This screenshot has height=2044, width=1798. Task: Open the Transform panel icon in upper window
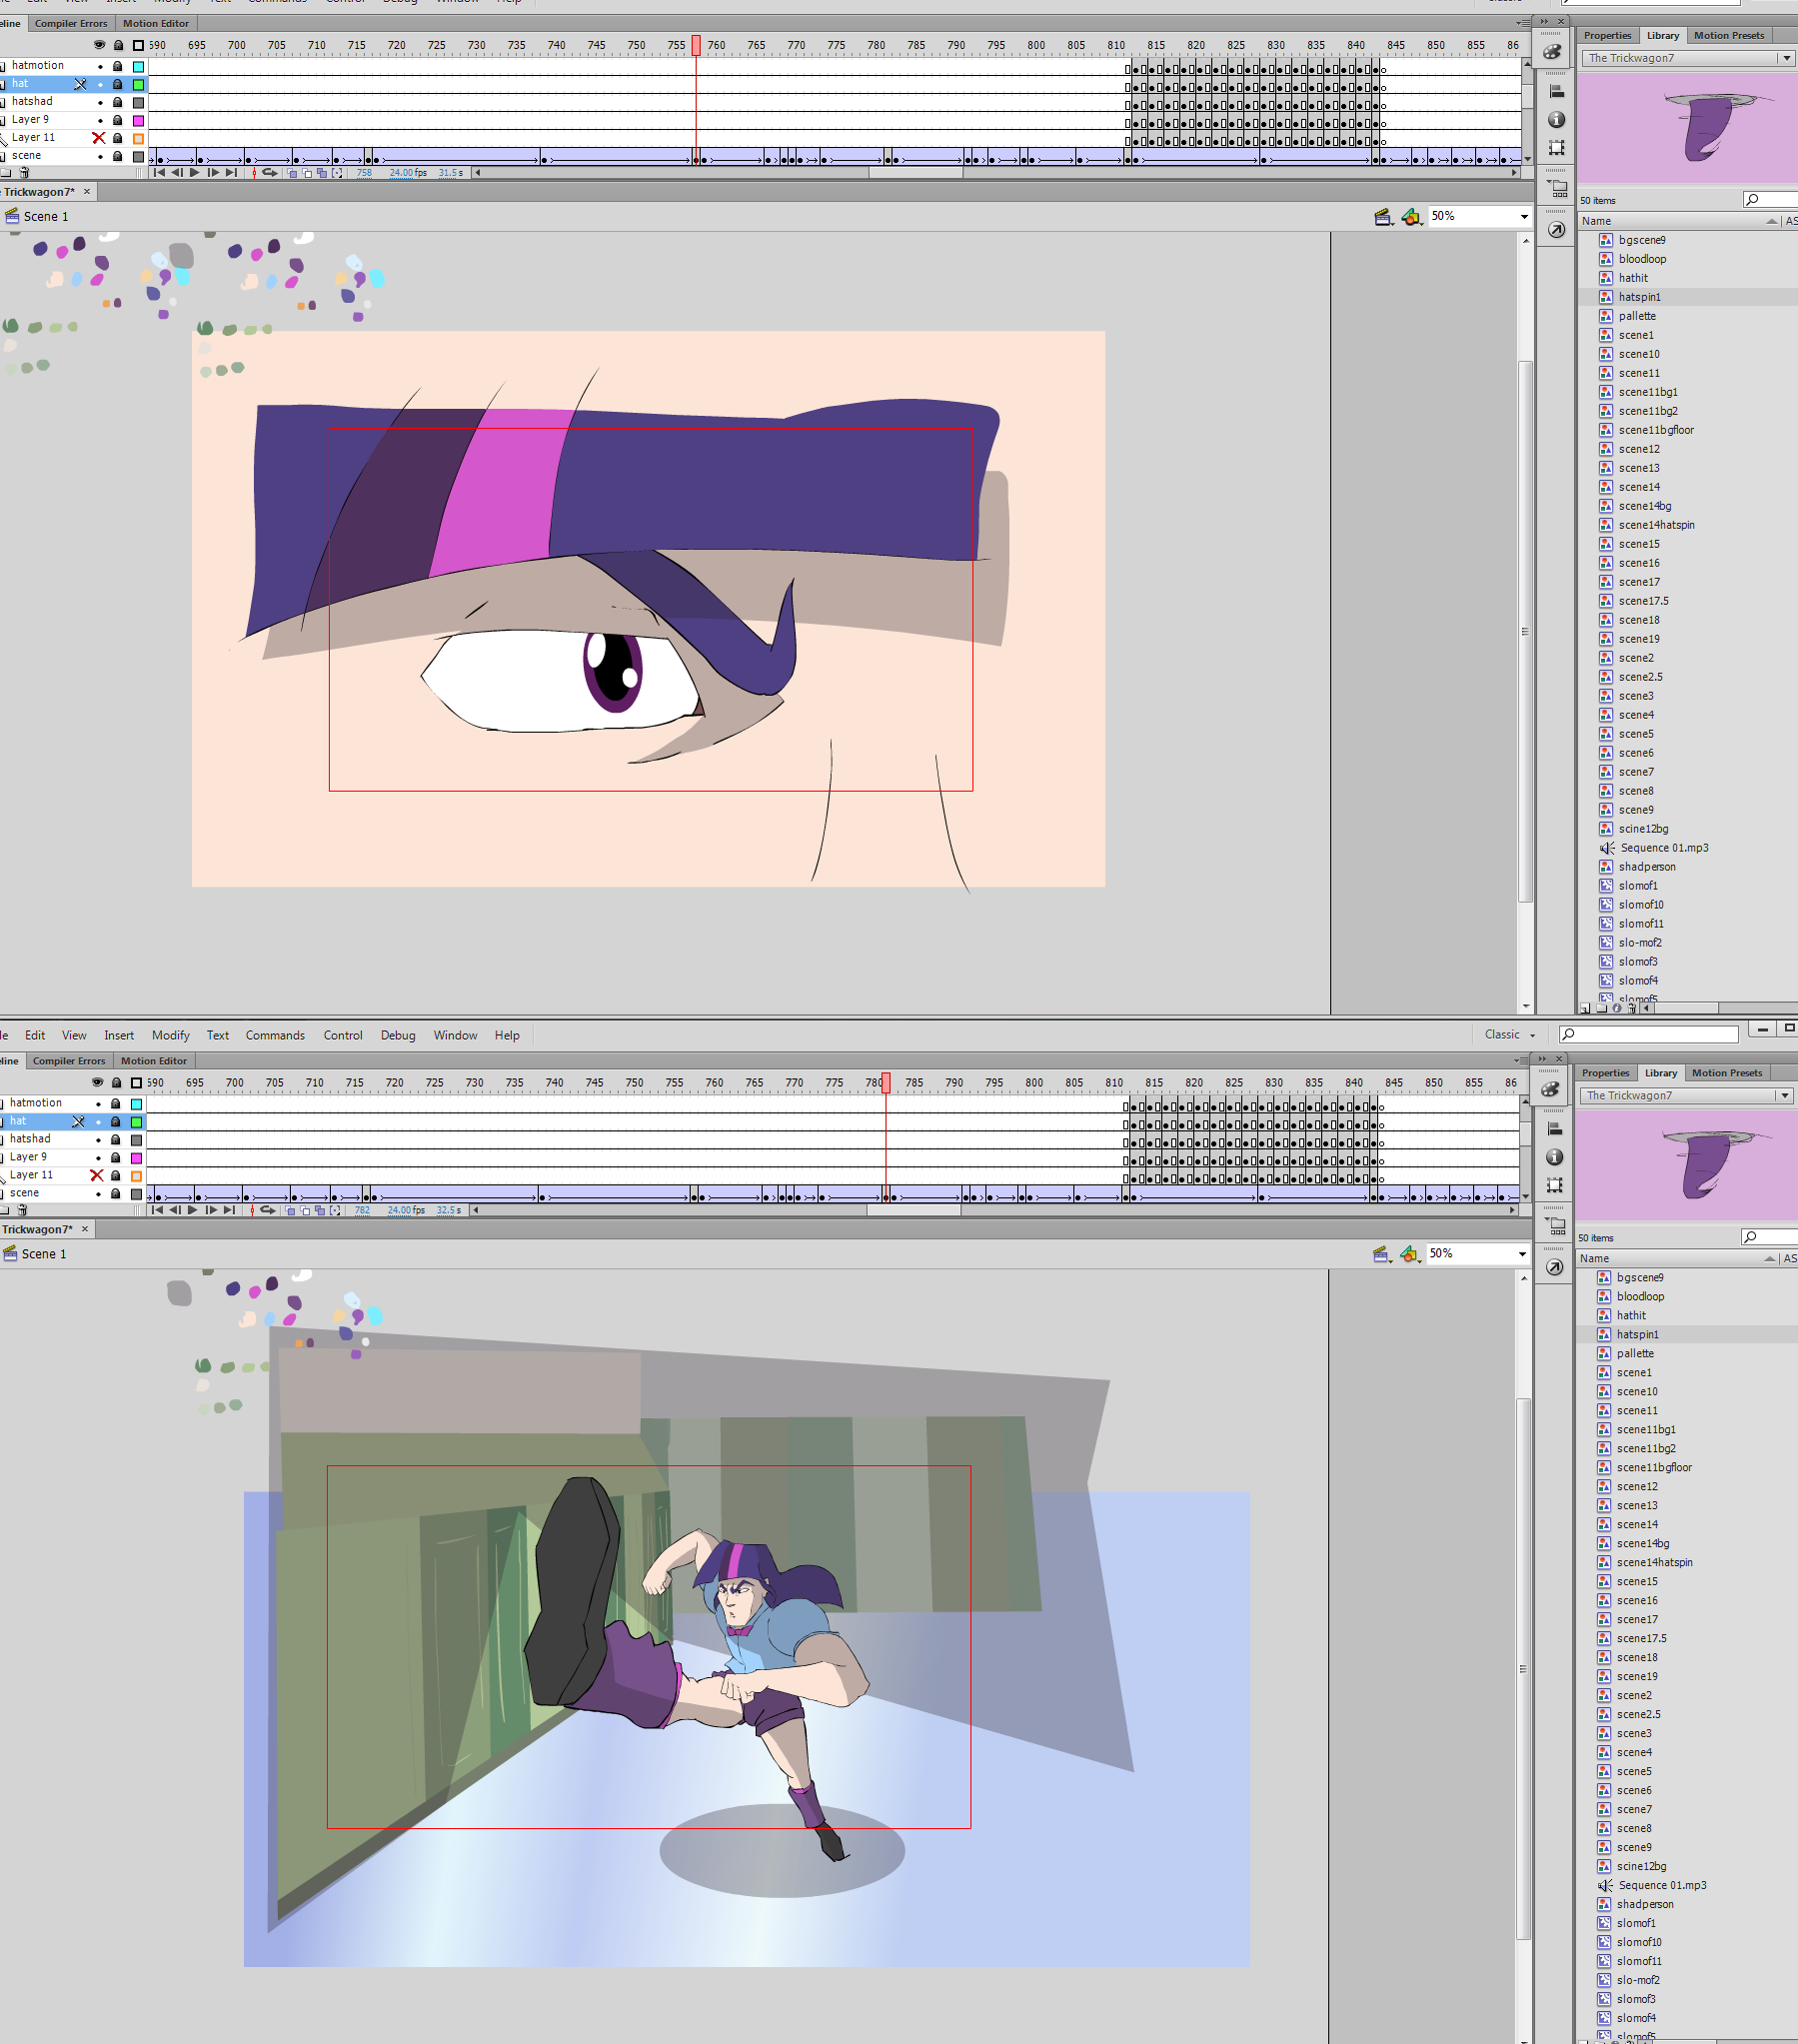click(x=1556, y=148)
